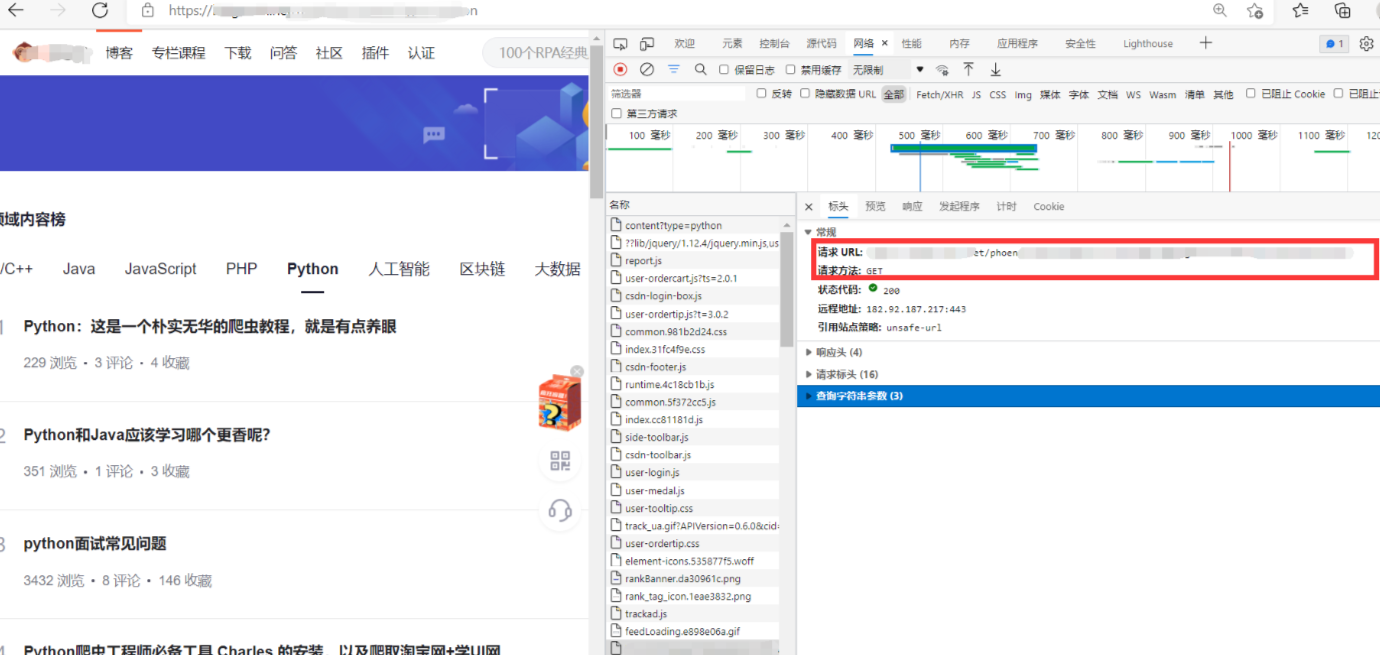
Task: Expand the 请求标头 (16) section
Action: click(x=841, y=374)
